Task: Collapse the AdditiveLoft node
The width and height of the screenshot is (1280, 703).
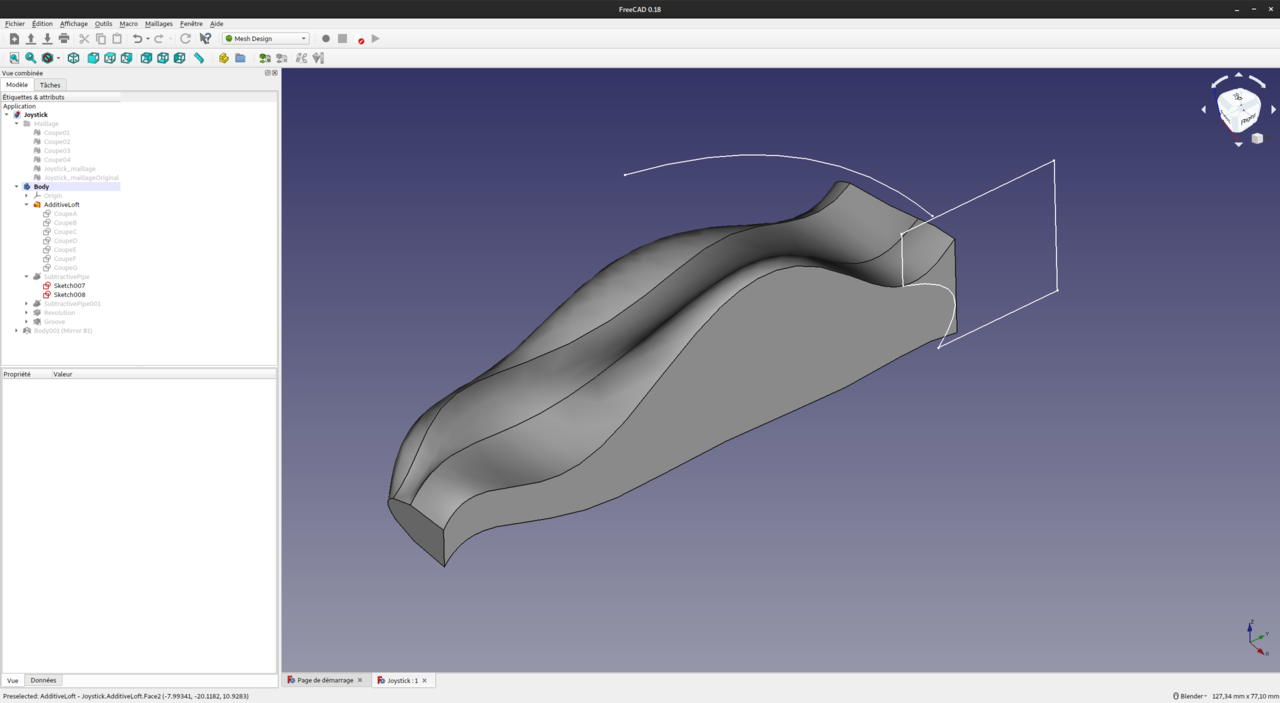Action: click(x=27, y=205)
